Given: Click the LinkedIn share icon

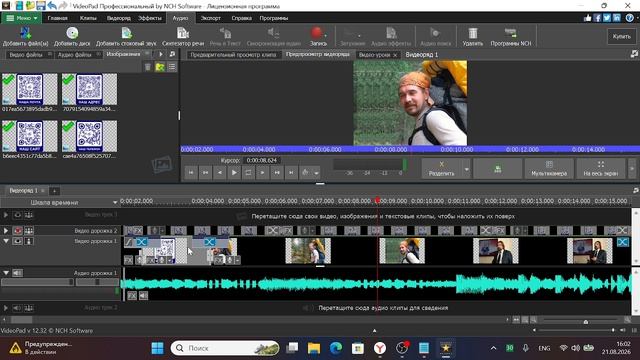Looking at the screenshot, I should pyautogui.click(x=617, y=18).
